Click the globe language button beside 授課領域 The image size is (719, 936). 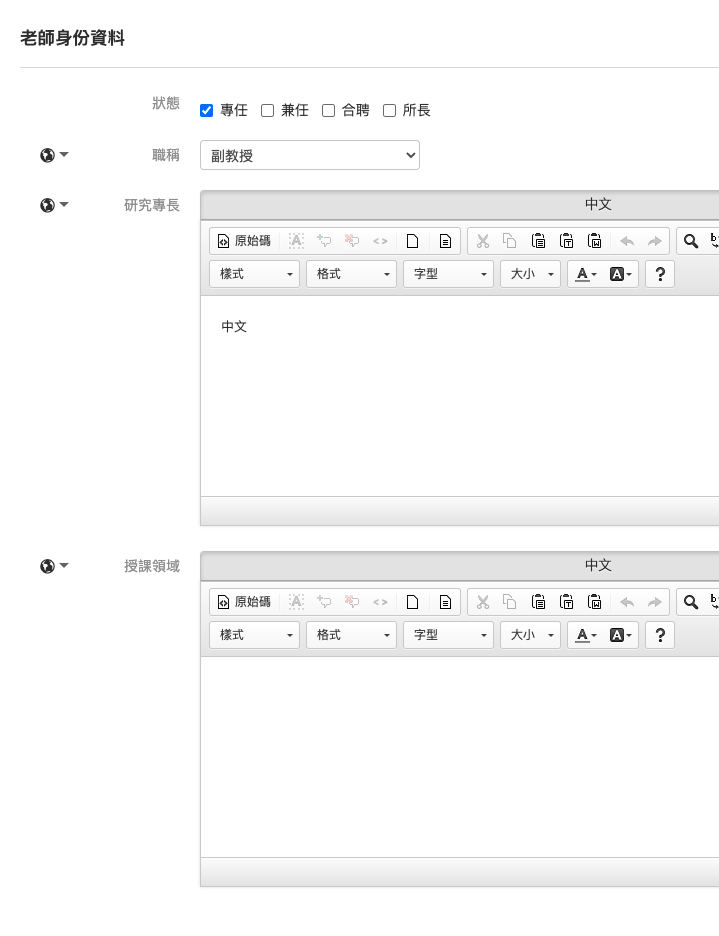coord(54,566)
